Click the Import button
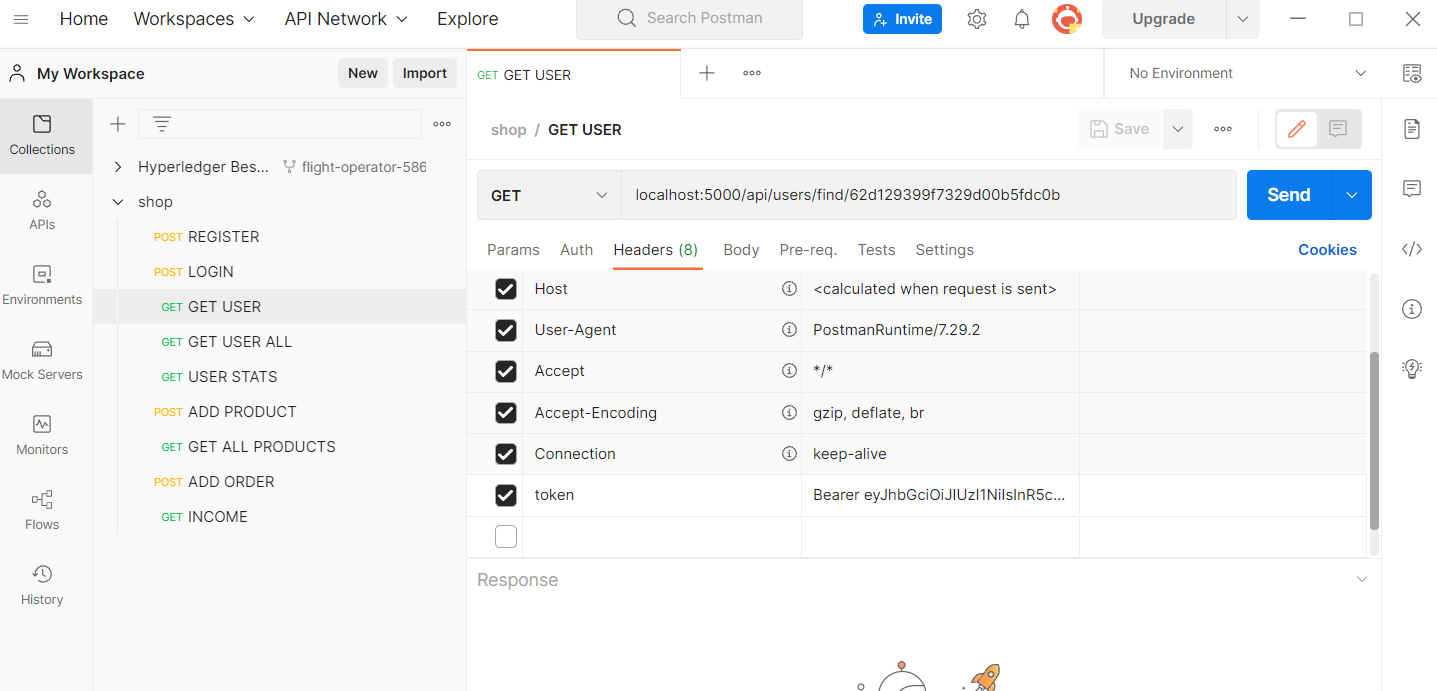The width and height of the screenshot is (1437, 691). point(425,73)
